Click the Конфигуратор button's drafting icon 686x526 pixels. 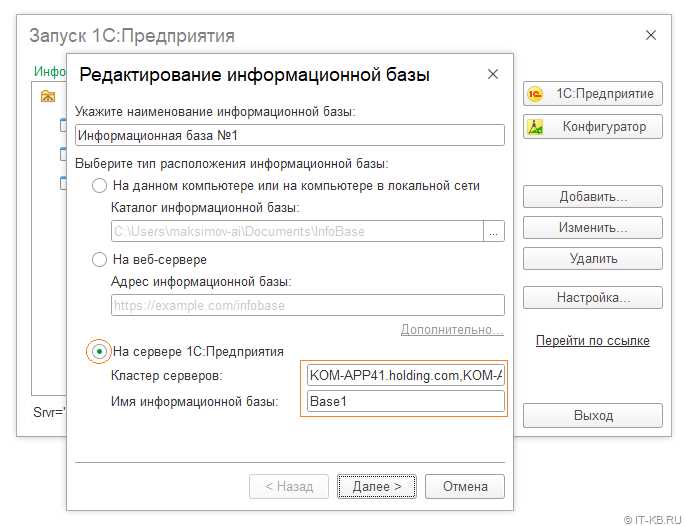535,127
